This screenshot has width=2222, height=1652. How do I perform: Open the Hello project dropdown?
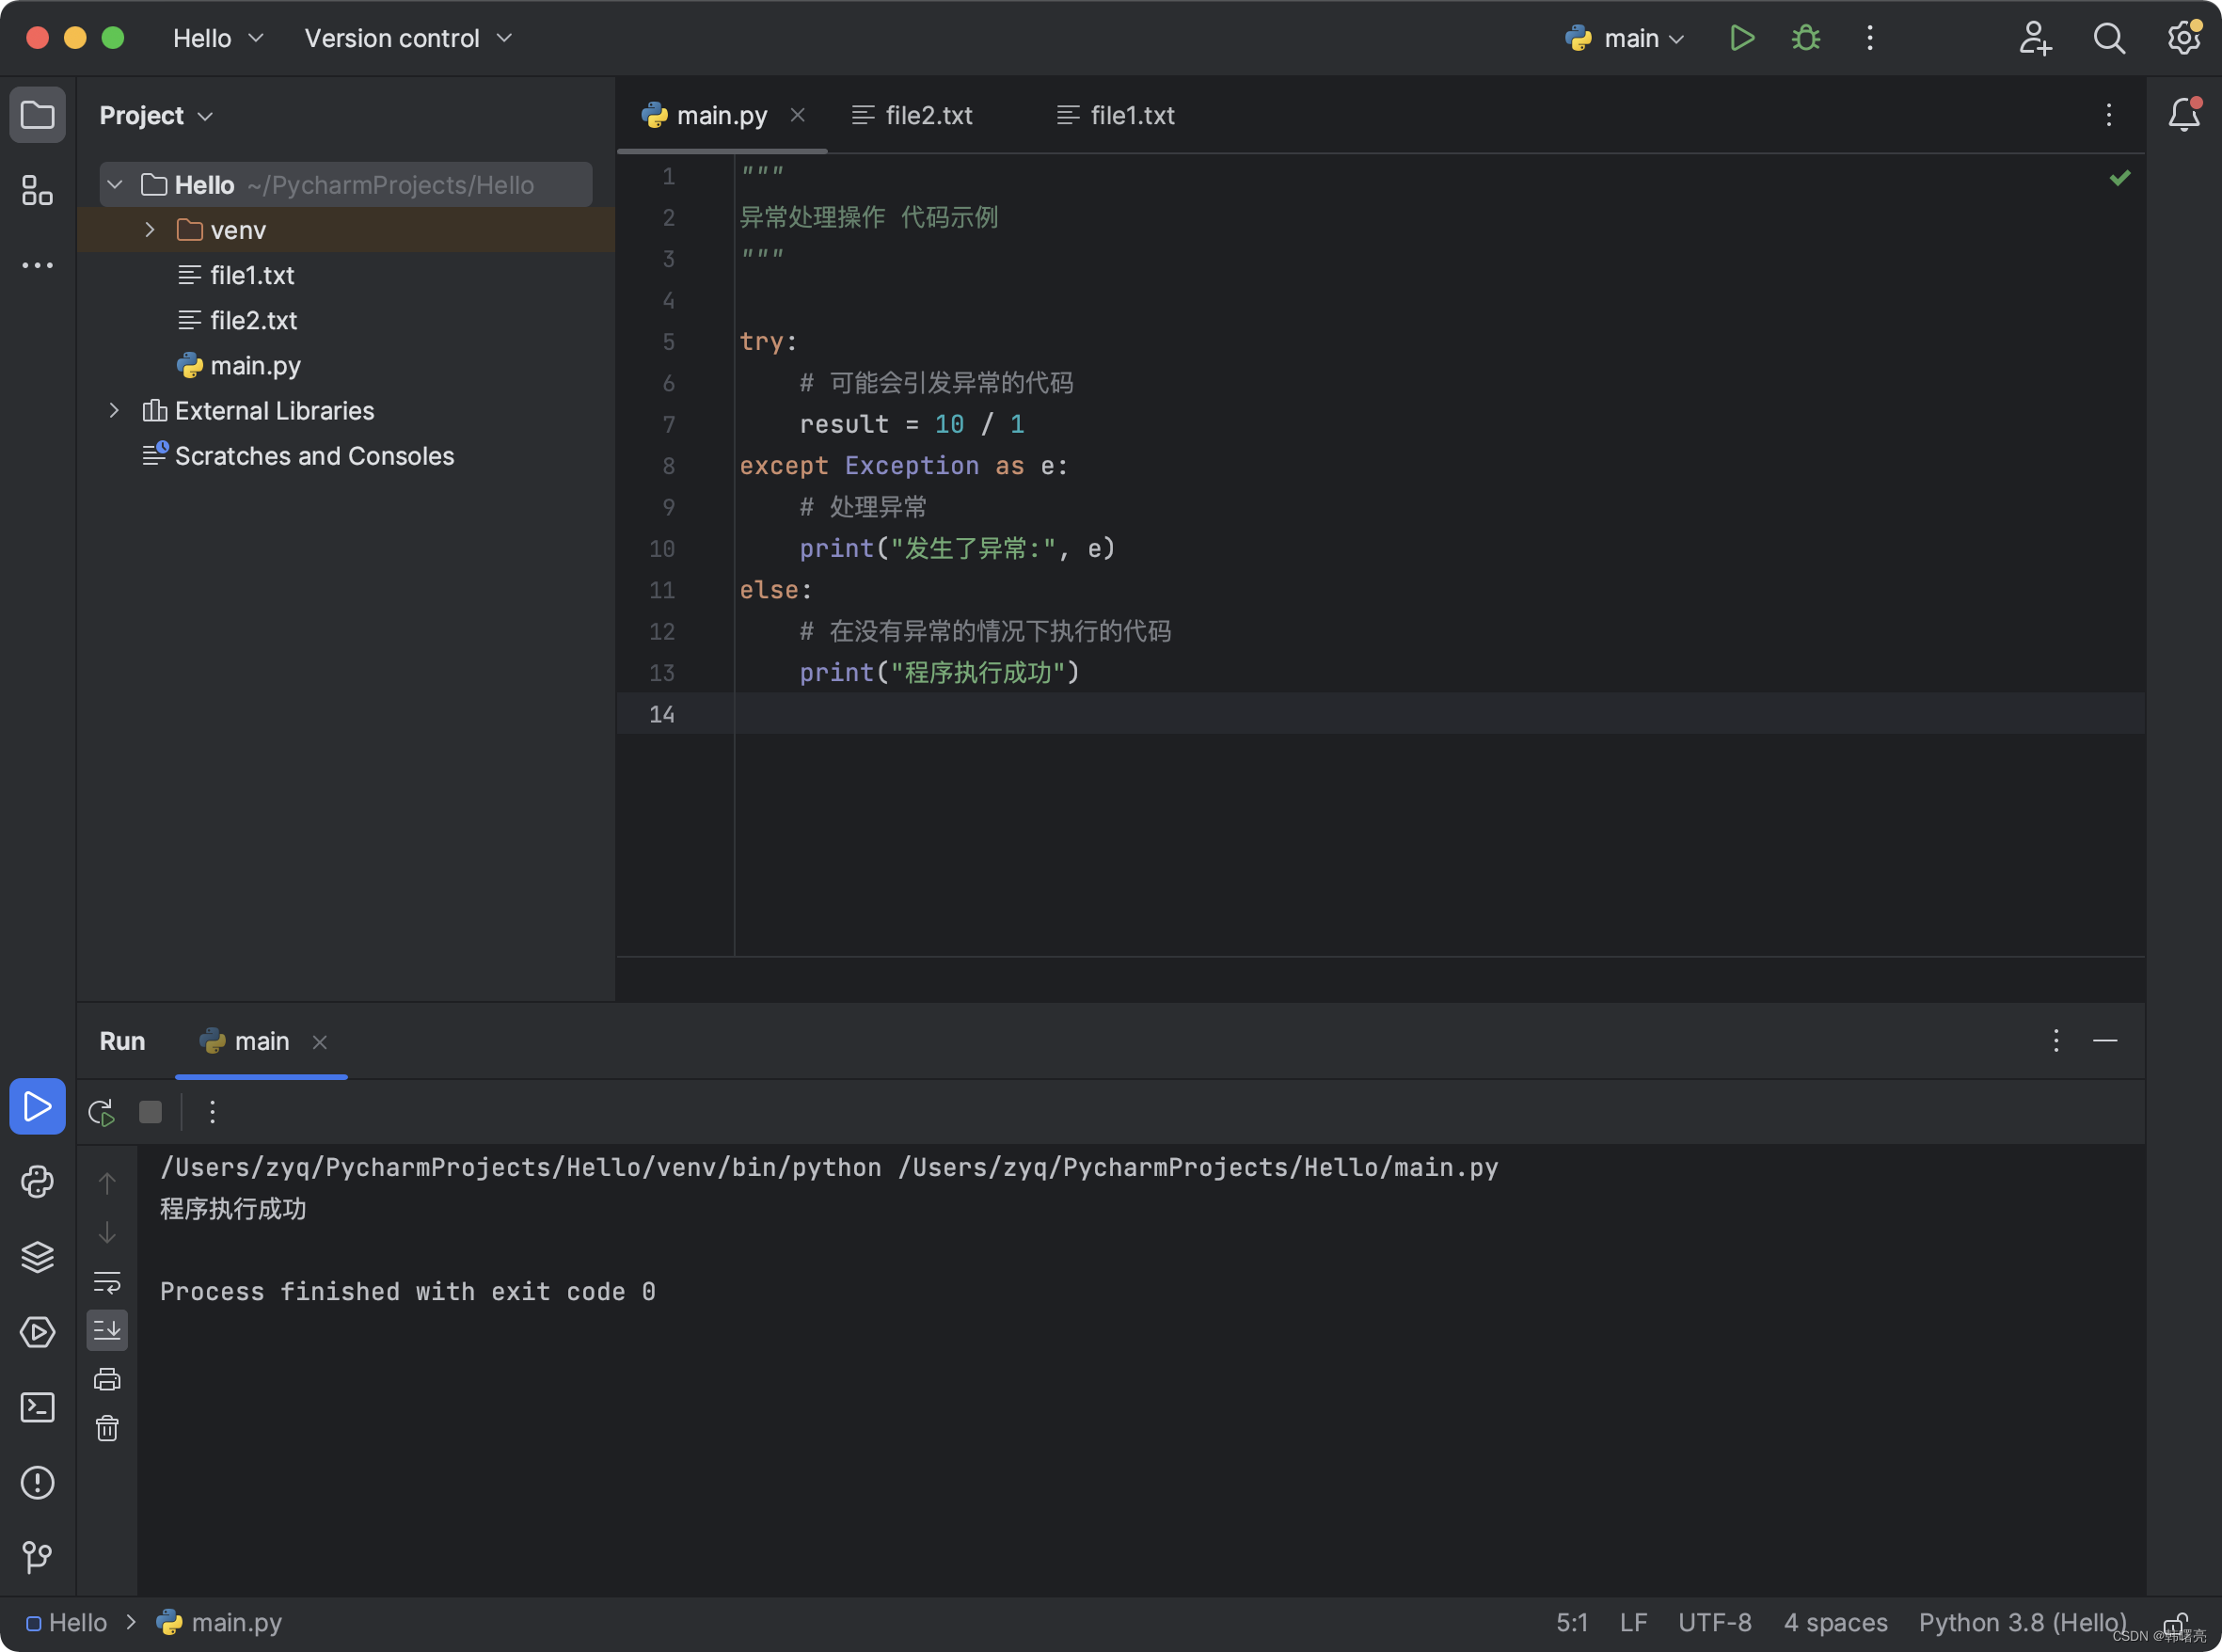[218, 38]
